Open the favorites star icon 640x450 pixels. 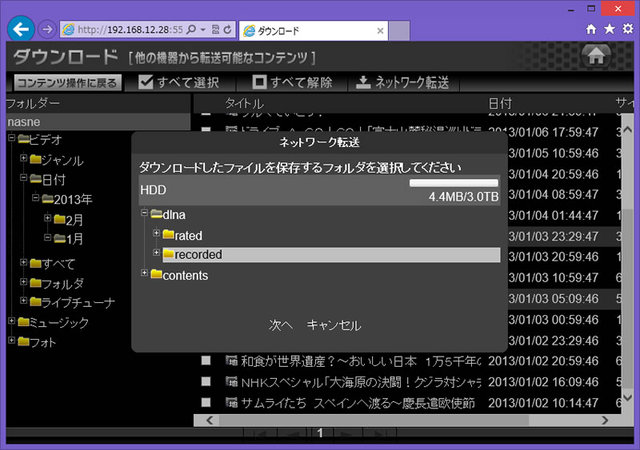[610, 28]
